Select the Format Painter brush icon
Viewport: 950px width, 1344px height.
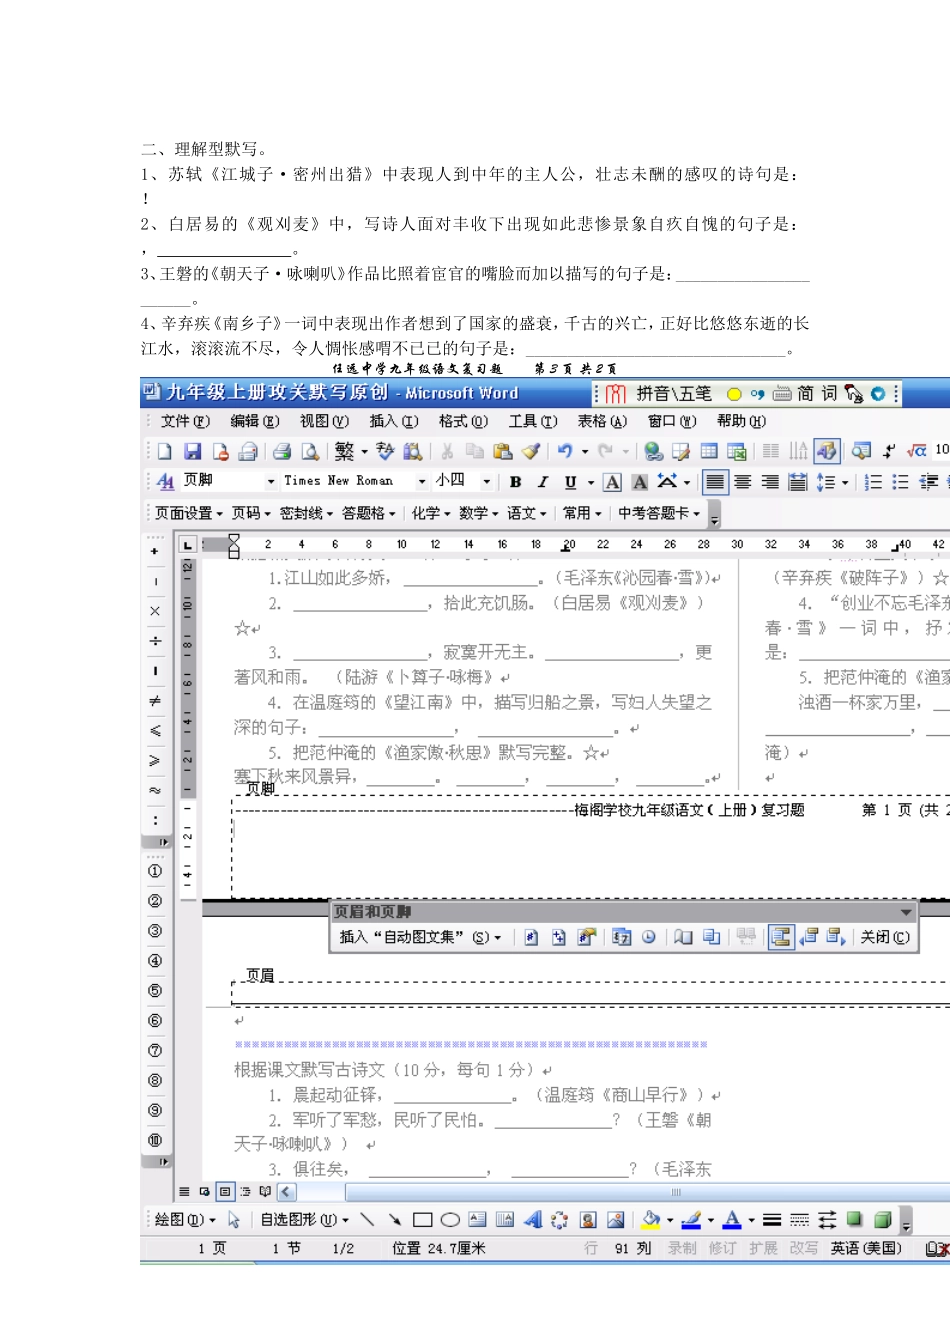click(x=531, y=452)
